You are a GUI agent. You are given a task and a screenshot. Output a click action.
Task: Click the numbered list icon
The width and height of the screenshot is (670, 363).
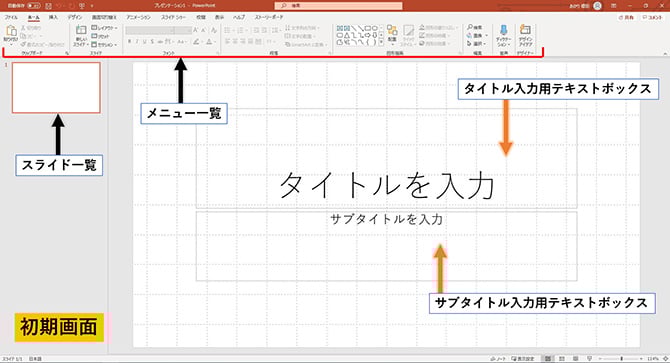(x=241, y=30)
